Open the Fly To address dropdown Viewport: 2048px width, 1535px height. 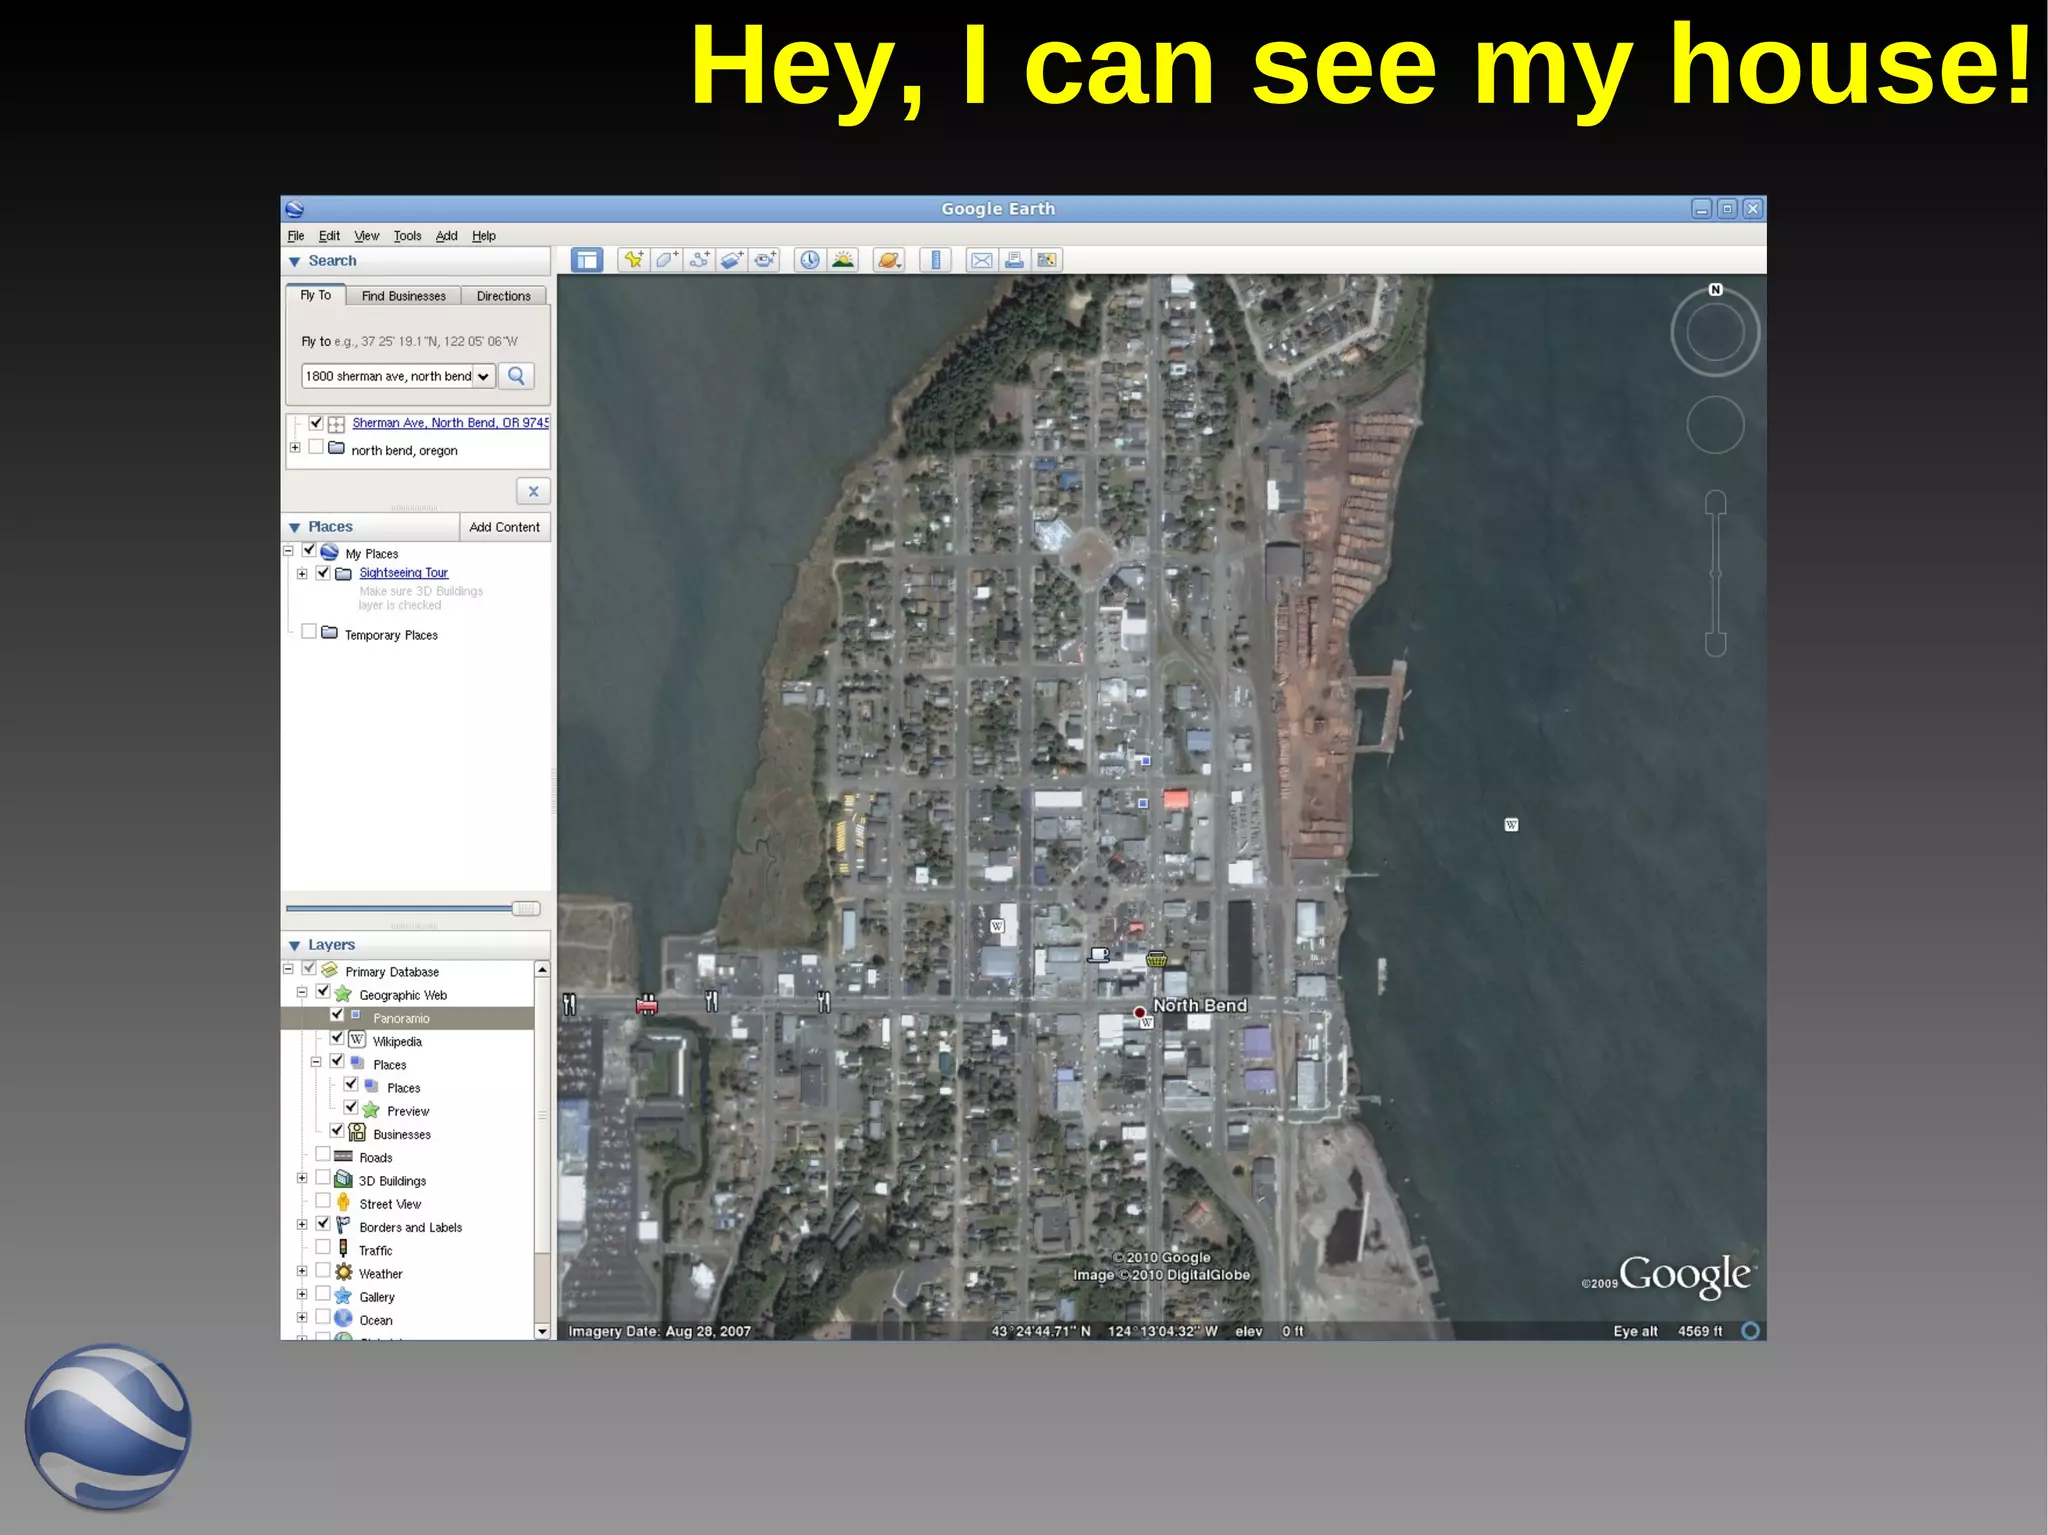click(484, 377)
